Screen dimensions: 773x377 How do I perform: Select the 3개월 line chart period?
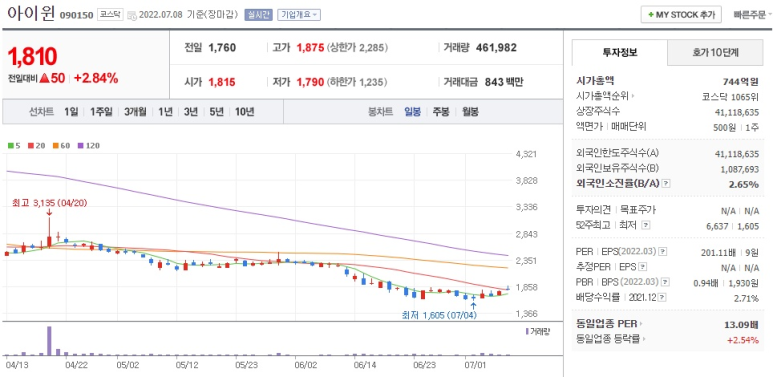click(135, 112)
